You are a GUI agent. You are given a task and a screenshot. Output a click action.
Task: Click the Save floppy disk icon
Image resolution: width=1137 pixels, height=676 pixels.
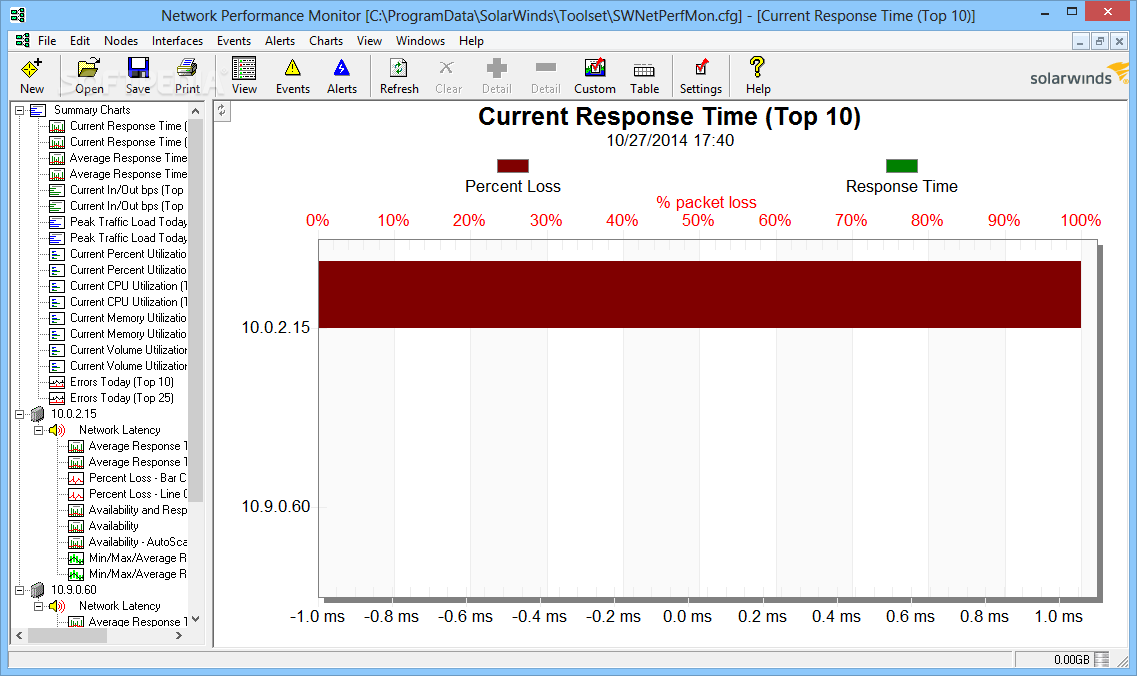(138, 69)
